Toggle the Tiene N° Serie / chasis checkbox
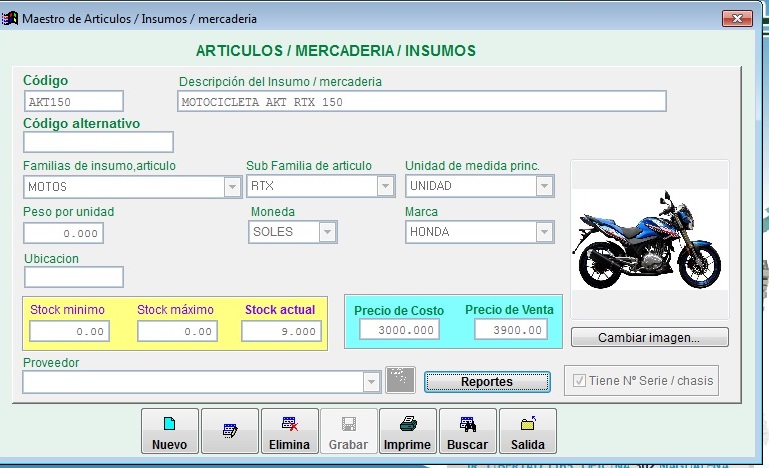This screenshot has width=769, height=468. point(579,380)
